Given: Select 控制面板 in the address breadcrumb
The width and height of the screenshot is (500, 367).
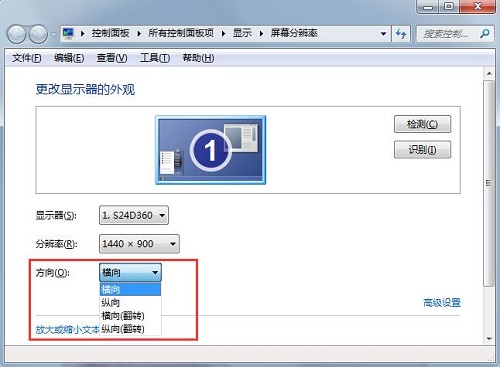Looking at the screenshot, I should (x=110, y=33).
